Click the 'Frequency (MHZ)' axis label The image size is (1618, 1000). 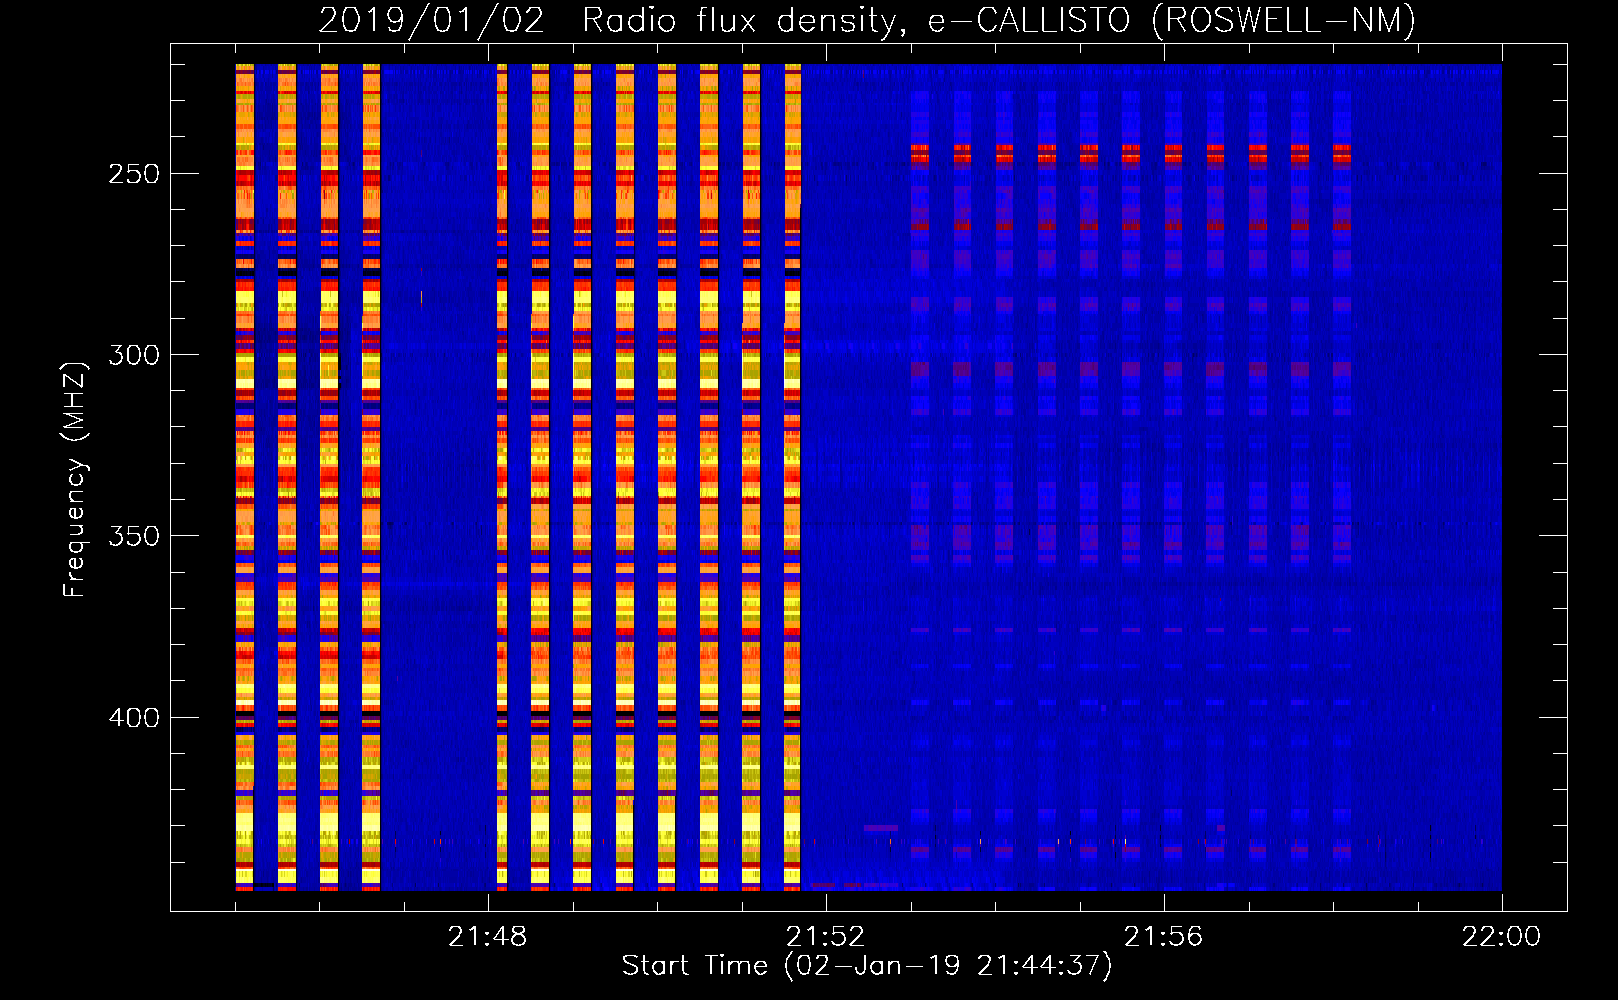click(x=74, y=479)
